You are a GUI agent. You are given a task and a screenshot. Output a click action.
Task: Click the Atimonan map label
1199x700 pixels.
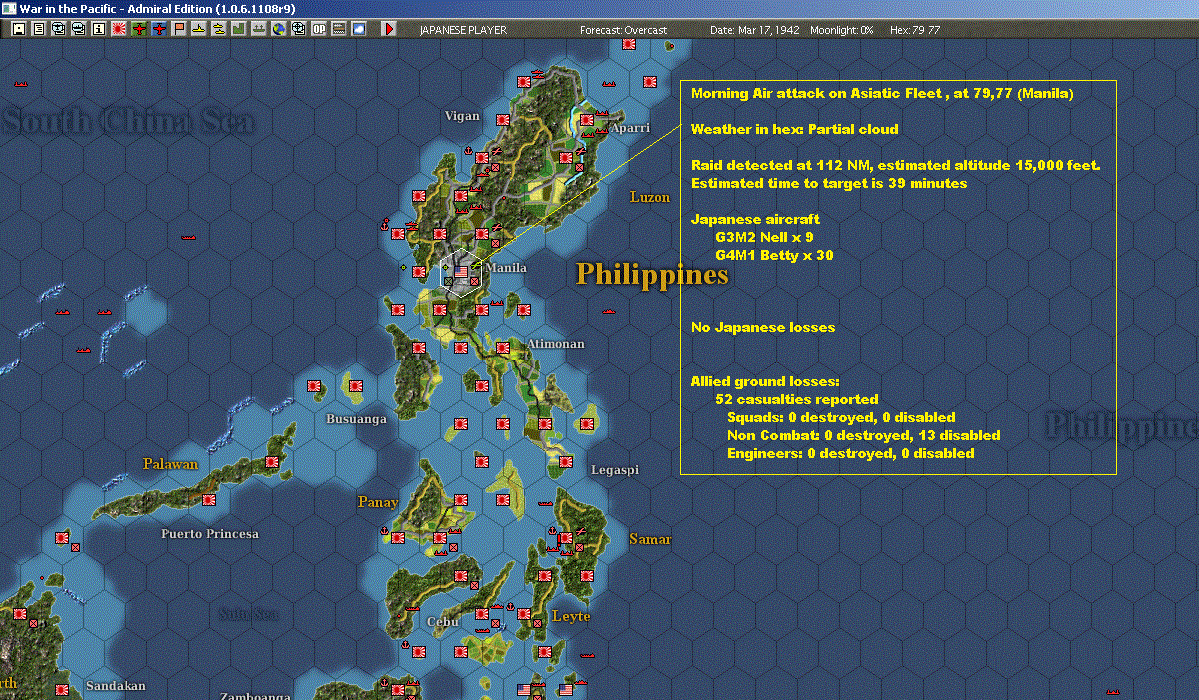point(555,344)
